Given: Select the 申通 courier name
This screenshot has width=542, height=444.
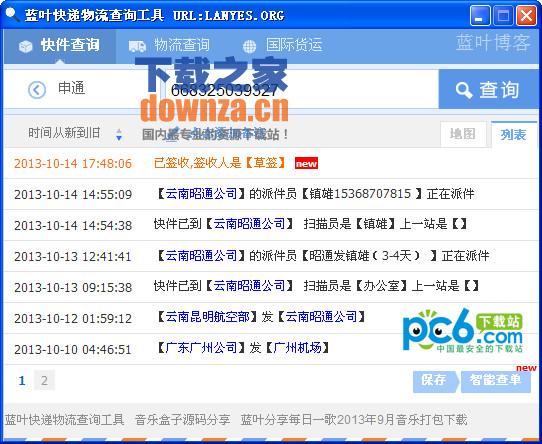Looking at the screenshot, I should click(72, 88).
